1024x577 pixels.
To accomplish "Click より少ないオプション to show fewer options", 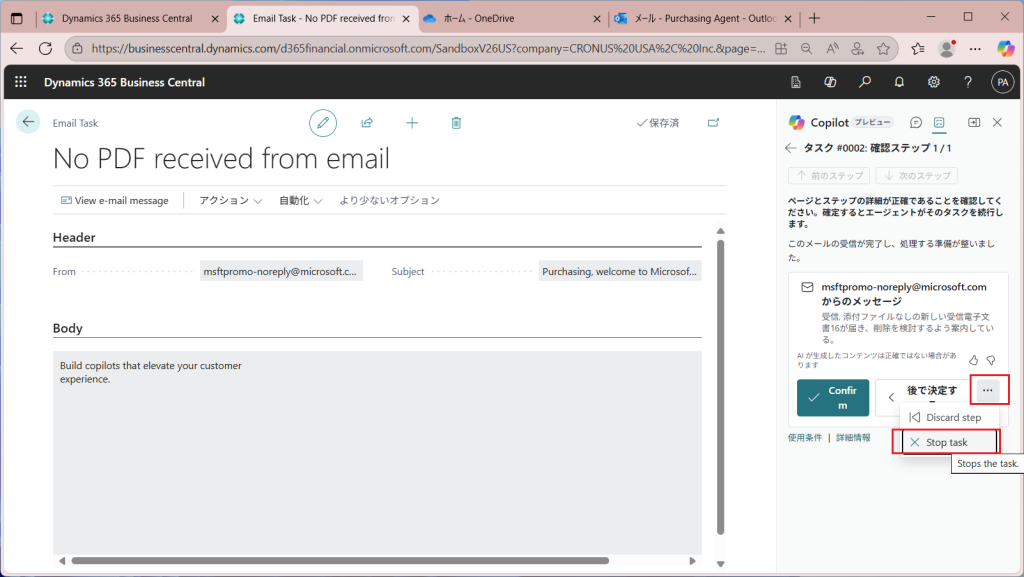I will tap(389, 200).
